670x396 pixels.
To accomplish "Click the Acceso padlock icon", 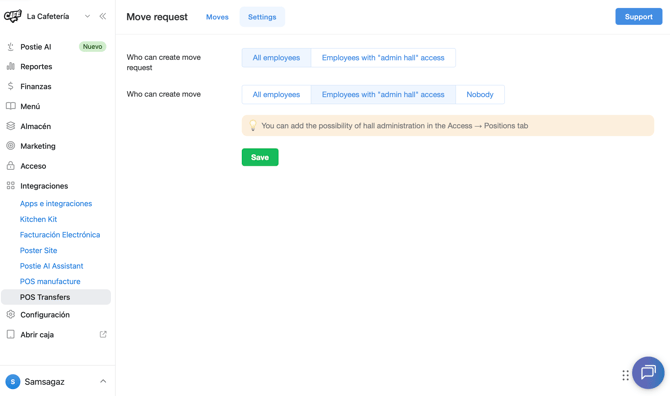I will (11, 166).
